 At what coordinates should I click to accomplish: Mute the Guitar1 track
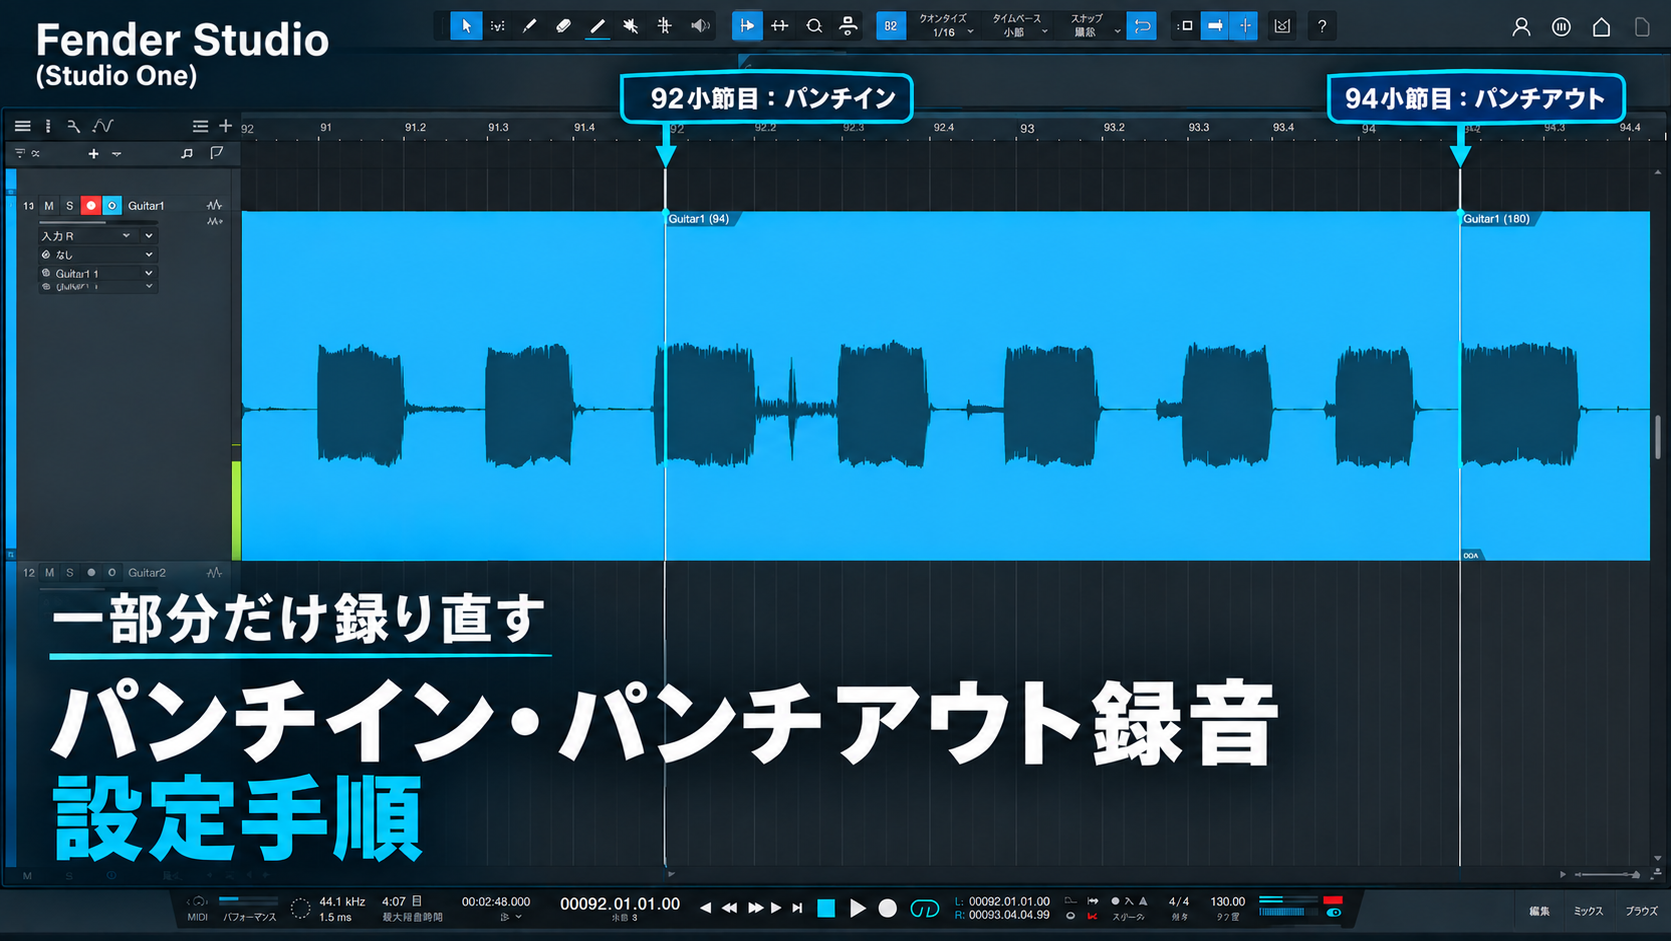(x=49, y=205)
